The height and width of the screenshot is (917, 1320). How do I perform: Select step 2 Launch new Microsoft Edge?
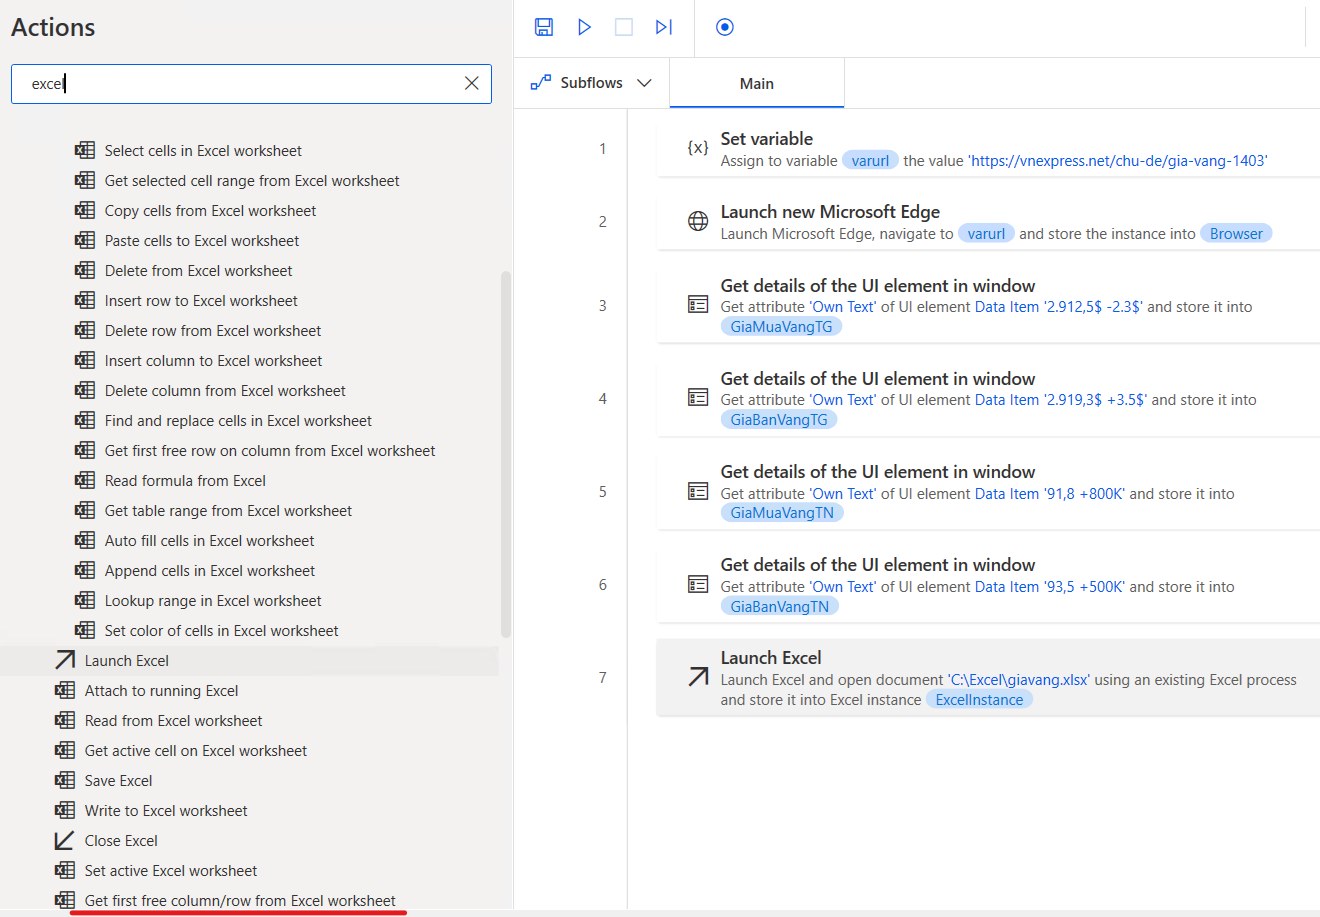pos(988,222)
